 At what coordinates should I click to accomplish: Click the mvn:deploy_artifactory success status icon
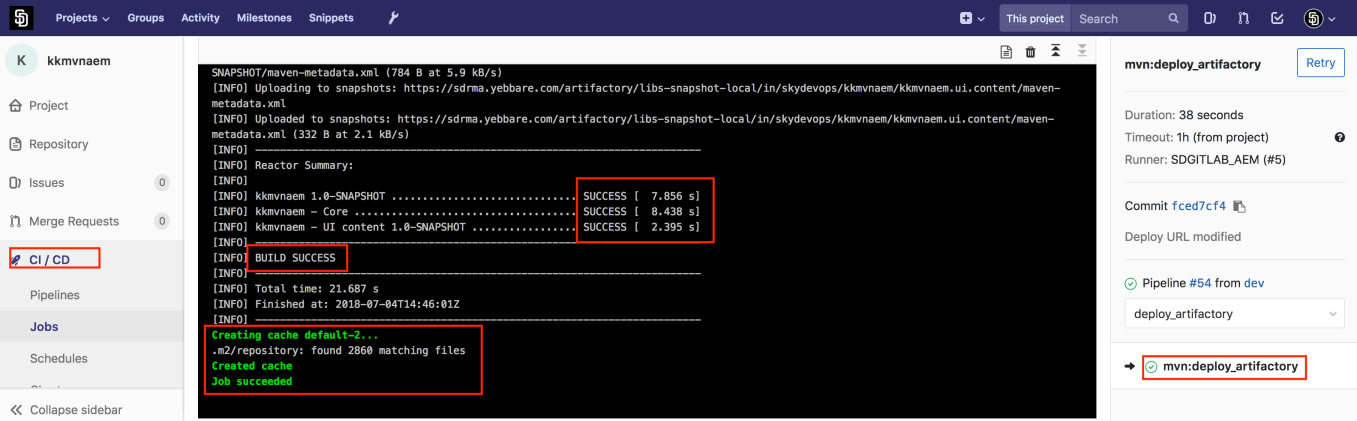tap(1151, 367)
